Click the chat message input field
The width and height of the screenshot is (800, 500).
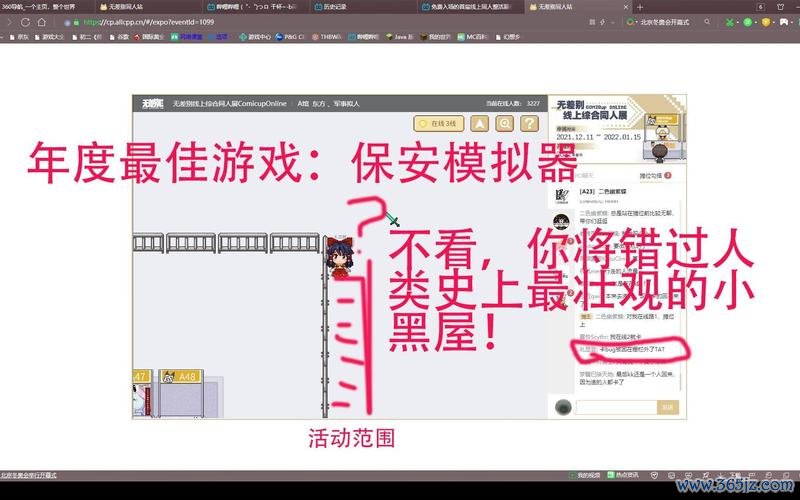pyautogui.click(x=616, y=407)
